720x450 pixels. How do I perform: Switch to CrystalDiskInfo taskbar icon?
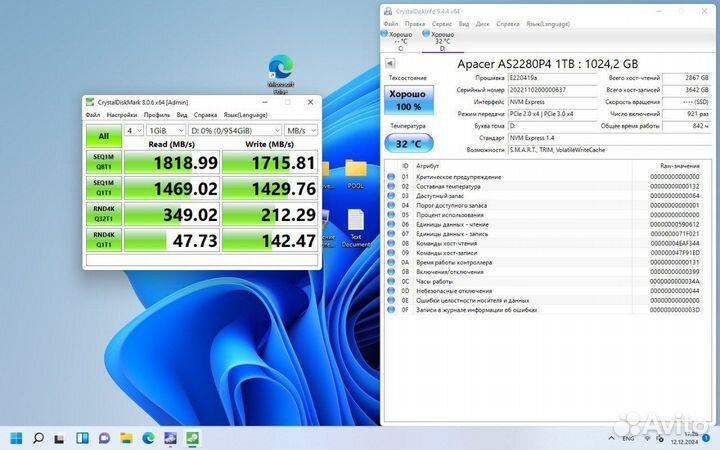tap(170, 438)
